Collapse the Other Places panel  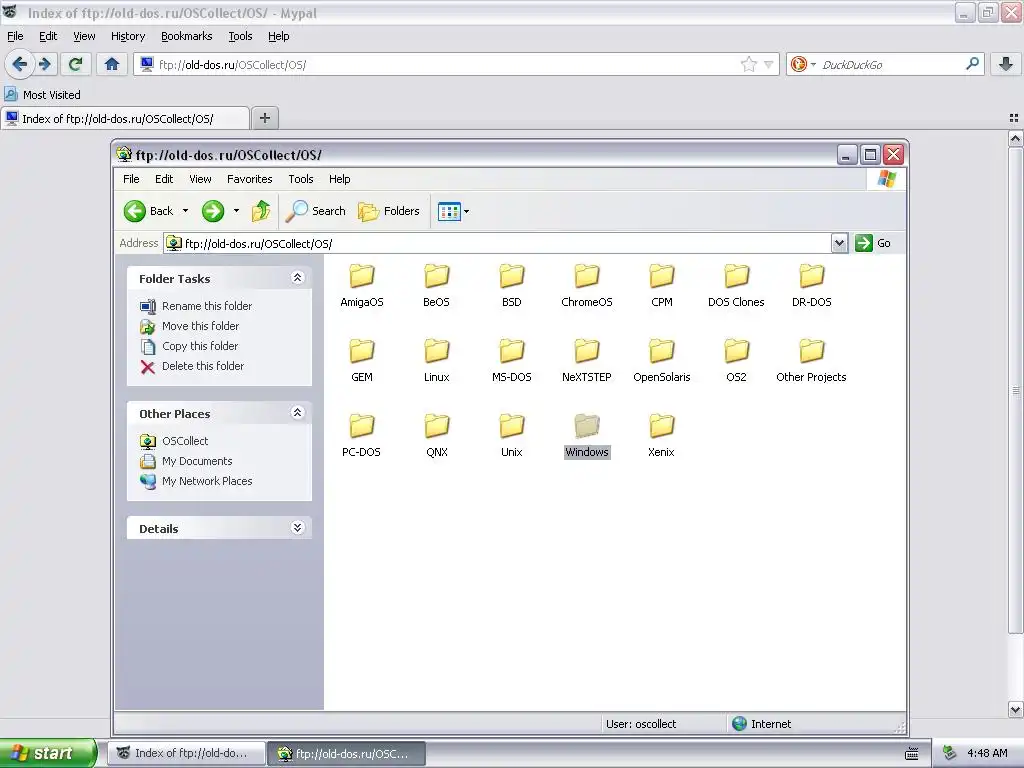pyautogui.click(x=297, y=413)
